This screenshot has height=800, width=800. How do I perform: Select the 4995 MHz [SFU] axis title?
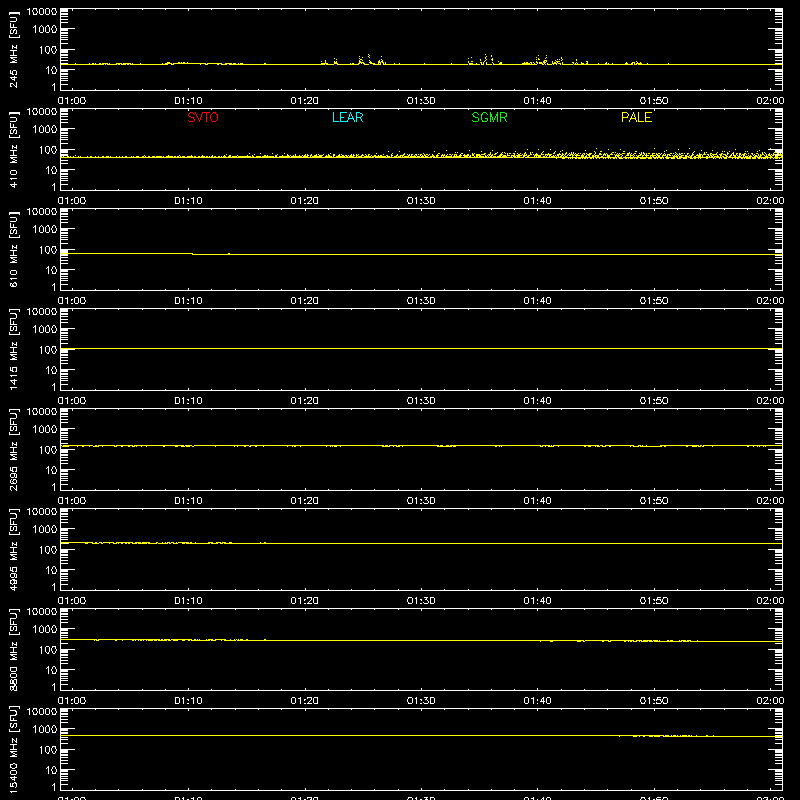(13, 549)
